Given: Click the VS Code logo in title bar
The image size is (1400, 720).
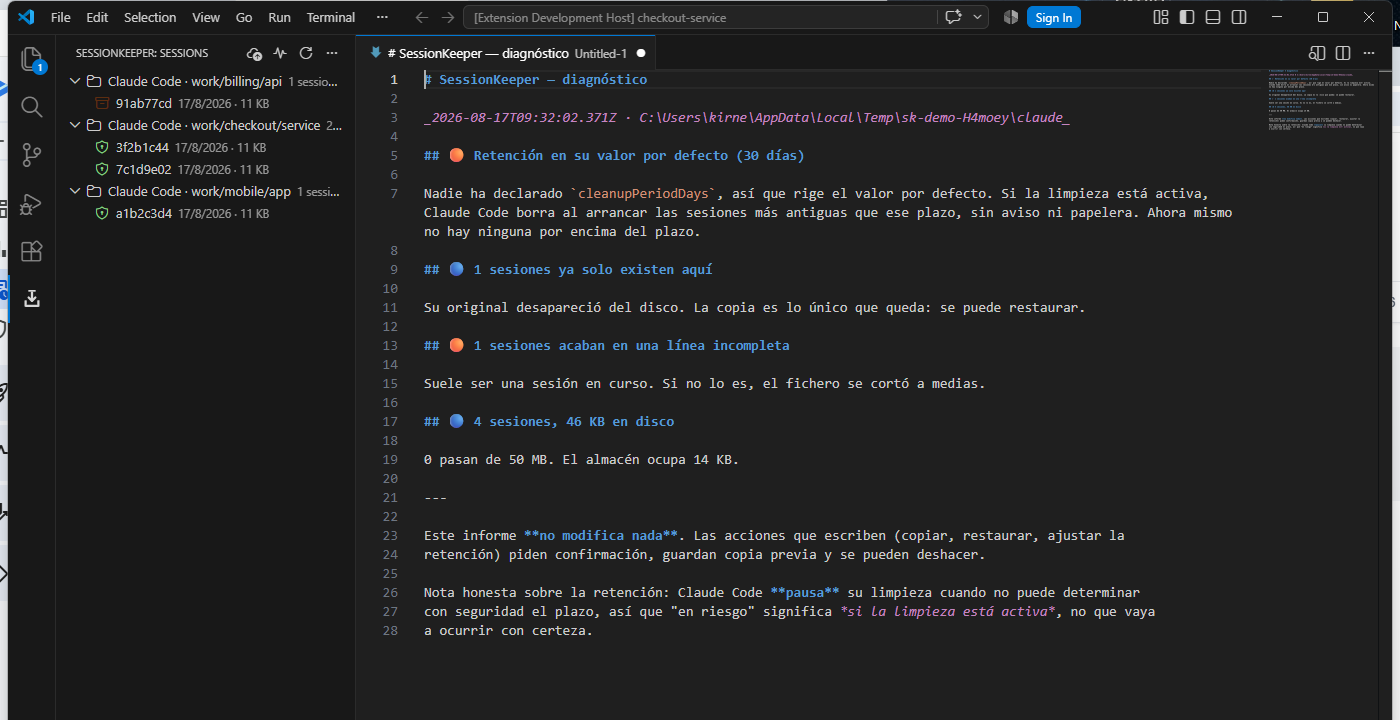Looking at the screenshot, I should pos(26,17).
